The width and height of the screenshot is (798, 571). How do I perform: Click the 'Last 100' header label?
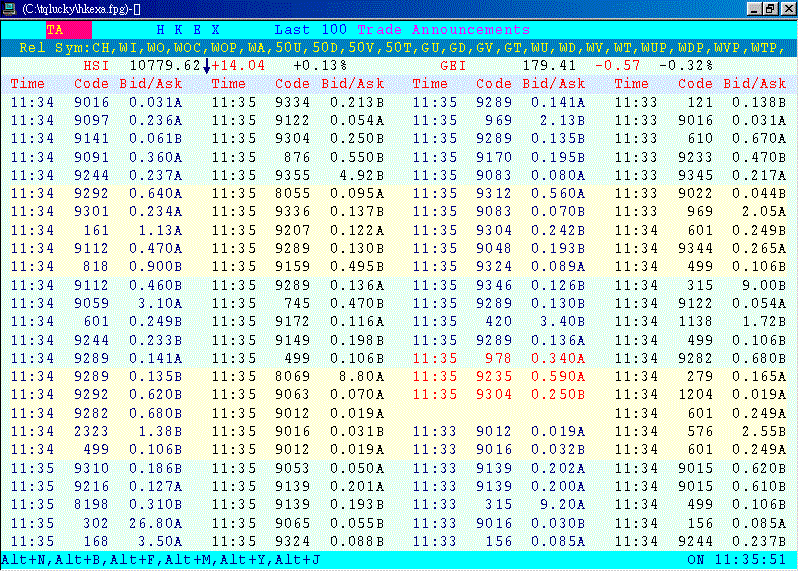pyautogui.click(x=310, y=30)
